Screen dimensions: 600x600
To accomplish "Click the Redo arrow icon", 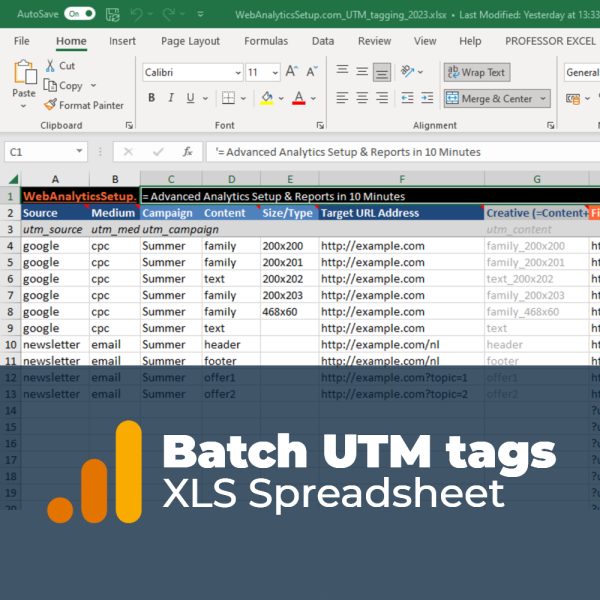I will (169, 15).
